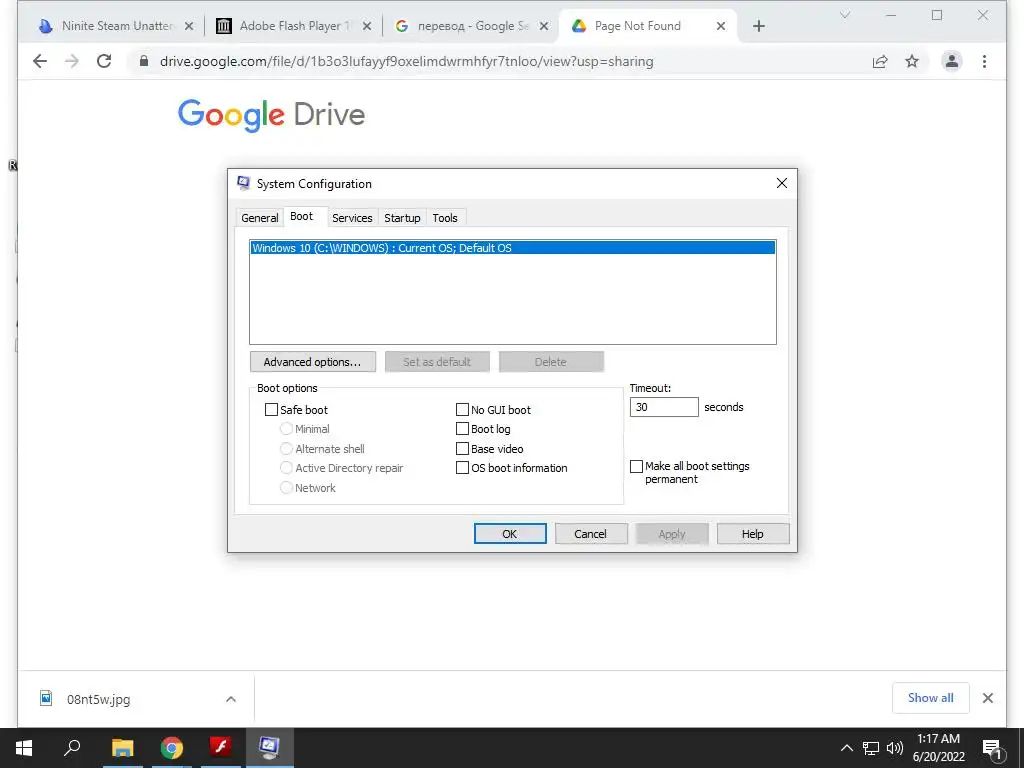Select Alternate shell radio button

coord(286,449)
